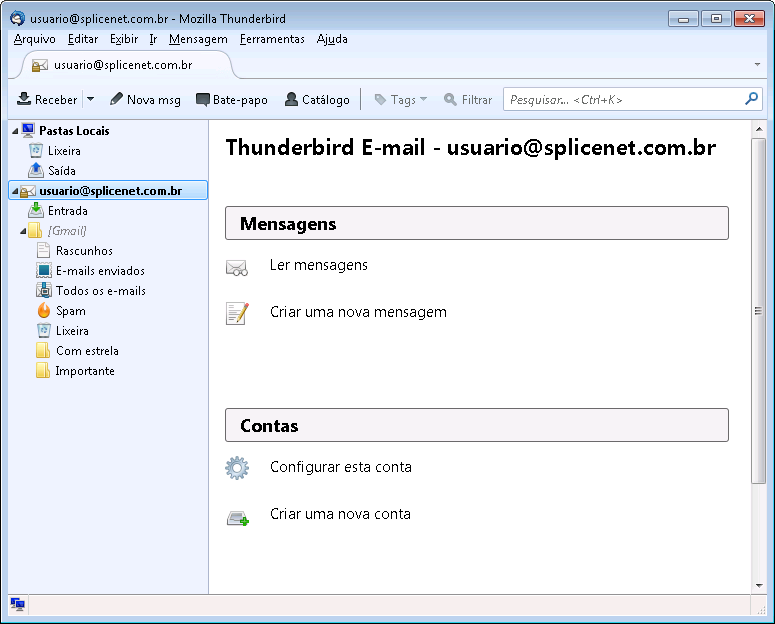Click the Nova msg pencil icon
Viewport: 775px width, 624px height.
(116, 99)
